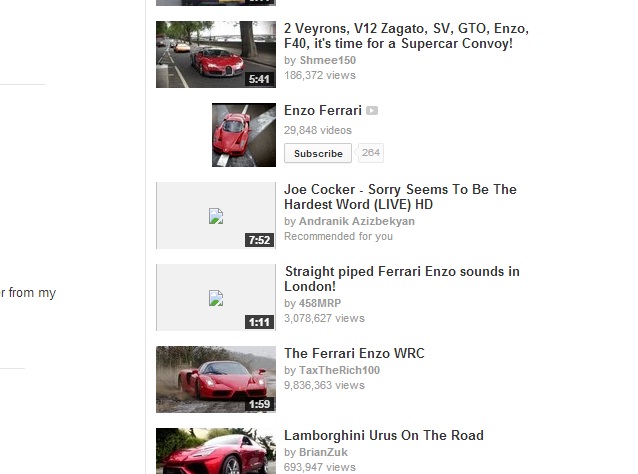The height and width of the screenshot is (474, 638).
Task: Open Lamborghini Urus On The Road title
Action: pos(384,435)
